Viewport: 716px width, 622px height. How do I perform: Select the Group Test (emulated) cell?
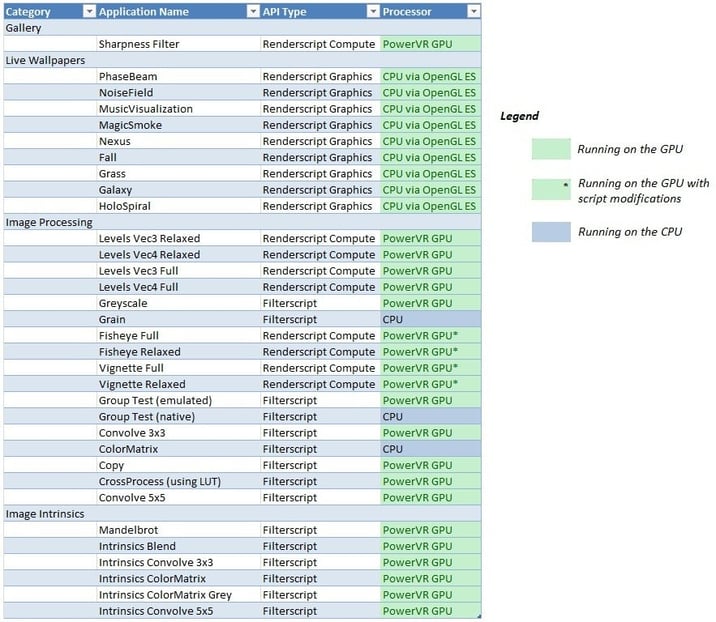[179, 401]
